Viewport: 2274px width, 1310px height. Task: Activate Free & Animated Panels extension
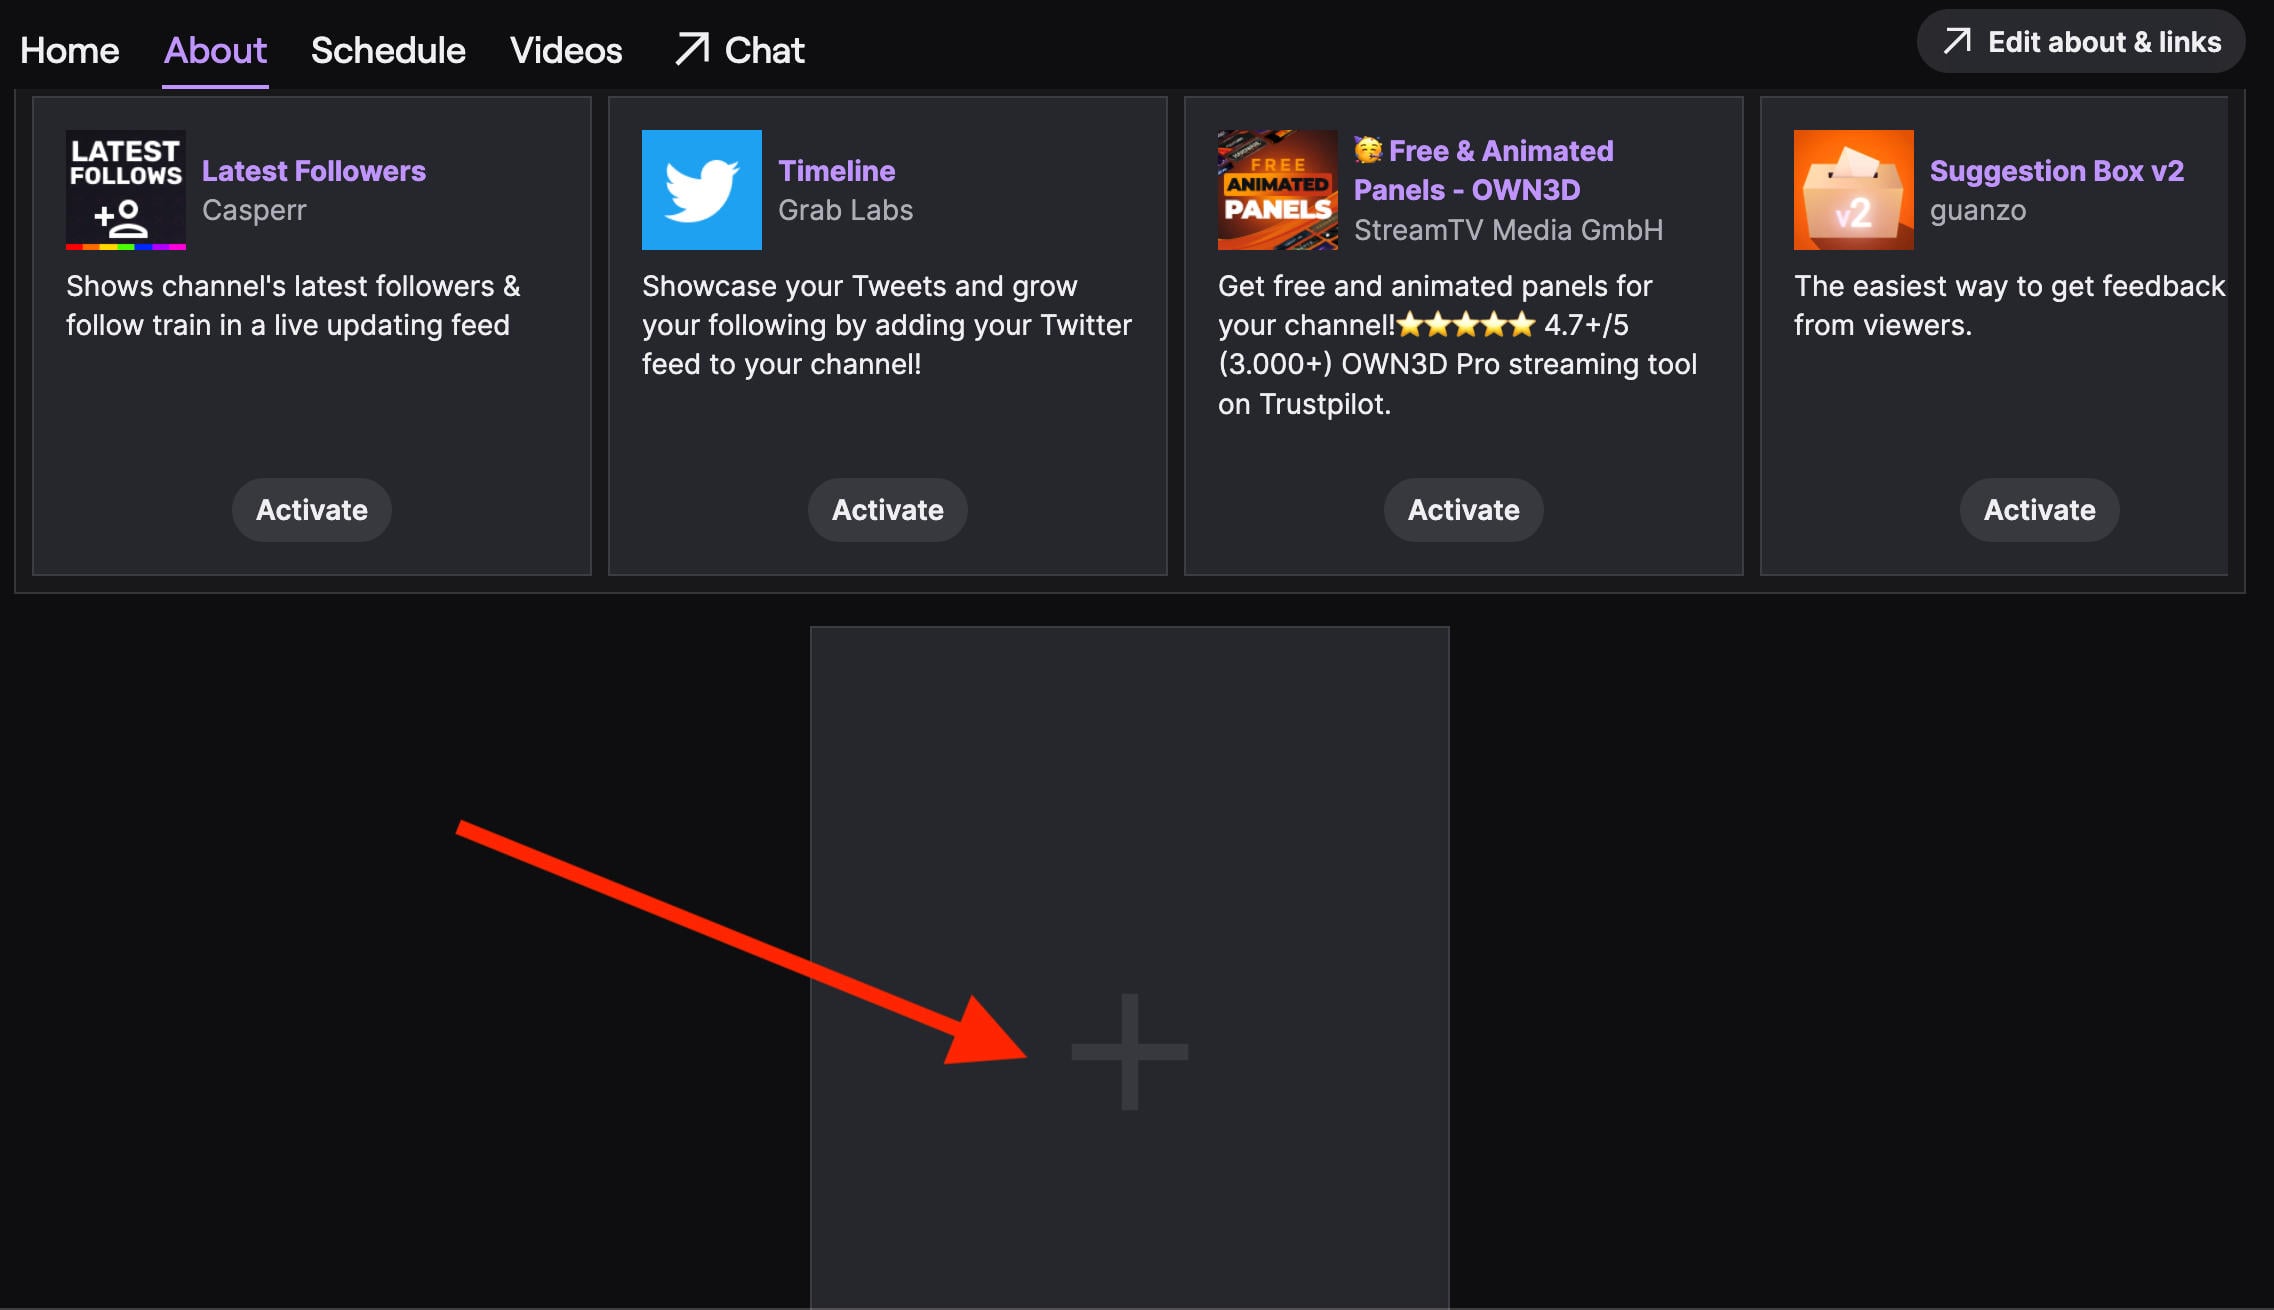1464,510
